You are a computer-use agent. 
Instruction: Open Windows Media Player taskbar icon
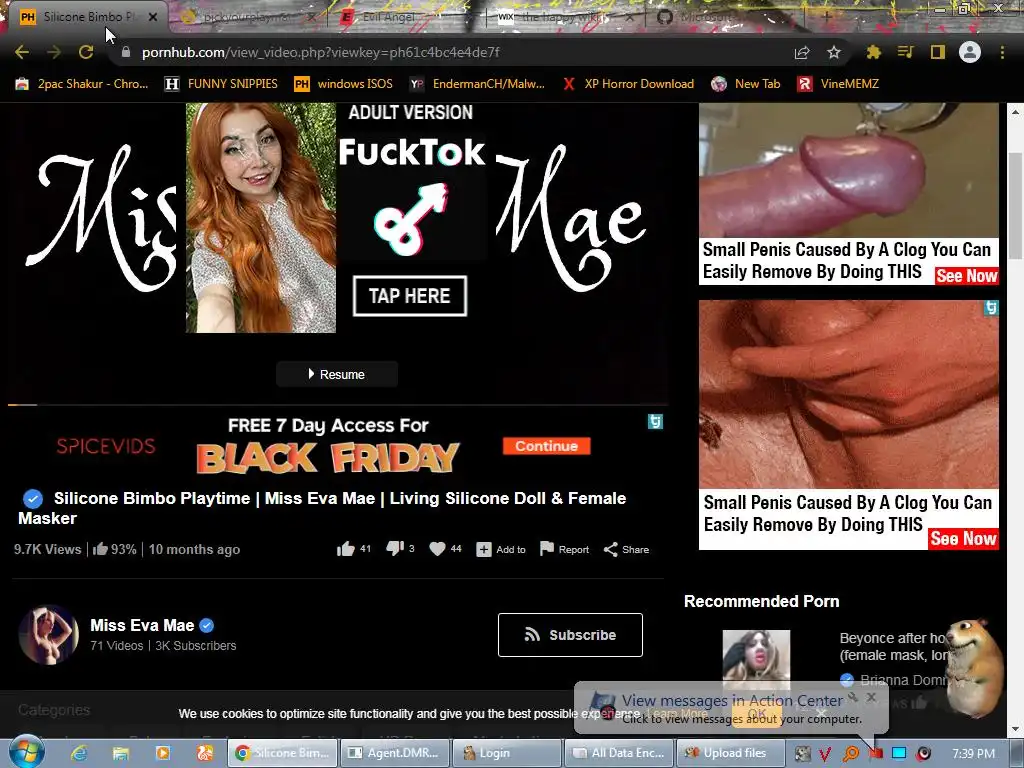[x=163, y=753]
